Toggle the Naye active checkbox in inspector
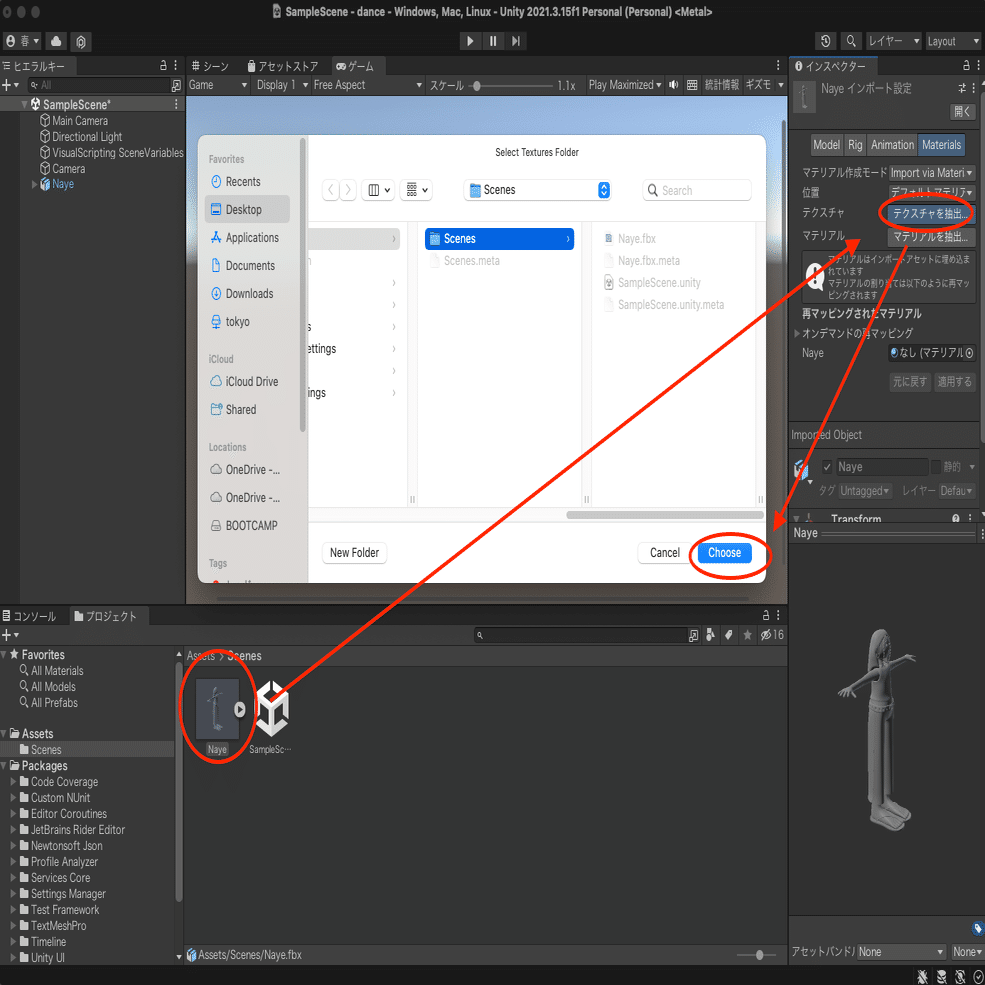Screen dimensions: 985x985 coord(827,467)
